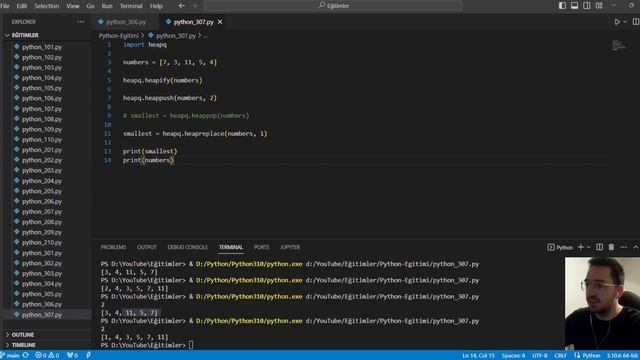Screen dimensions: 640x360
Task: Open the Selection menu
Action: [x=47, y=6]
